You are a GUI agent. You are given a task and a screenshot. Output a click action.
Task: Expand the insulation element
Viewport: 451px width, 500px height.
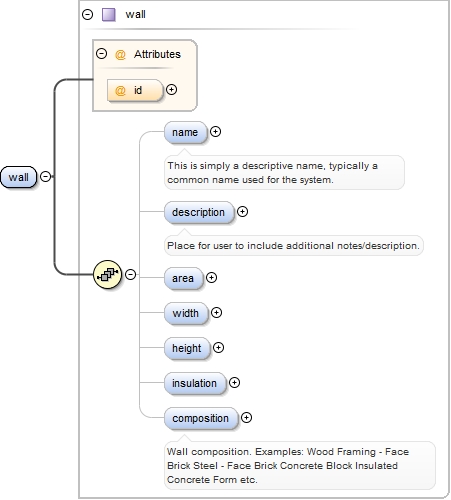234,382
